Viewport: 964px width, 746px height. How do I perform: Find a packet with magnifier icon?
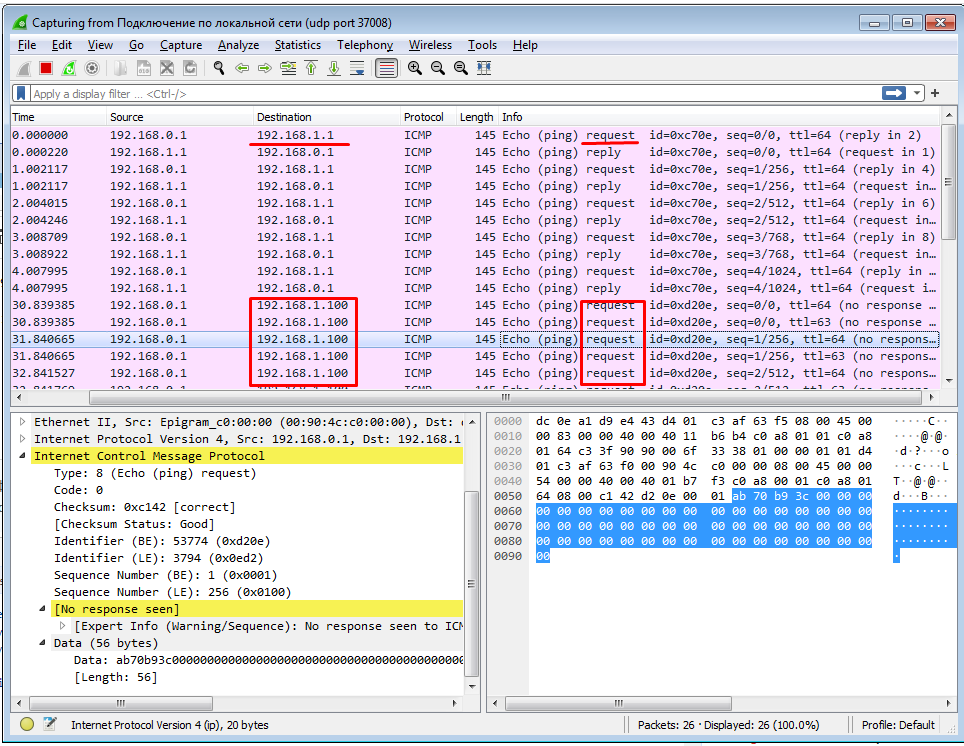219,68
